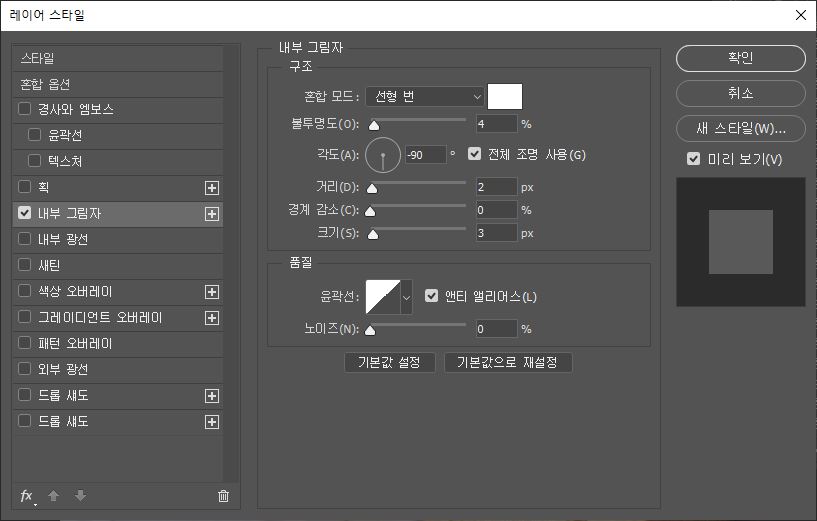Select the 스타일 section

pos(118,58)
